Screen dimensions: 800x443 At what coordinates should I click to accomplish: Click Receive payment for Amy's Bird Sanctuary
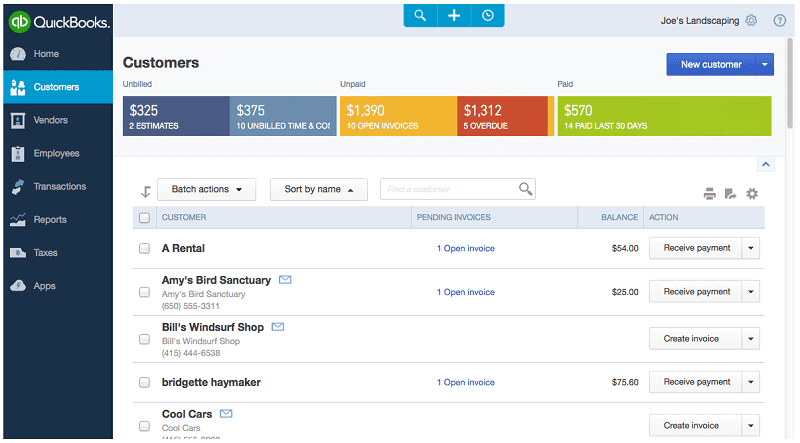pyautogui.click(x=696, y=292)
